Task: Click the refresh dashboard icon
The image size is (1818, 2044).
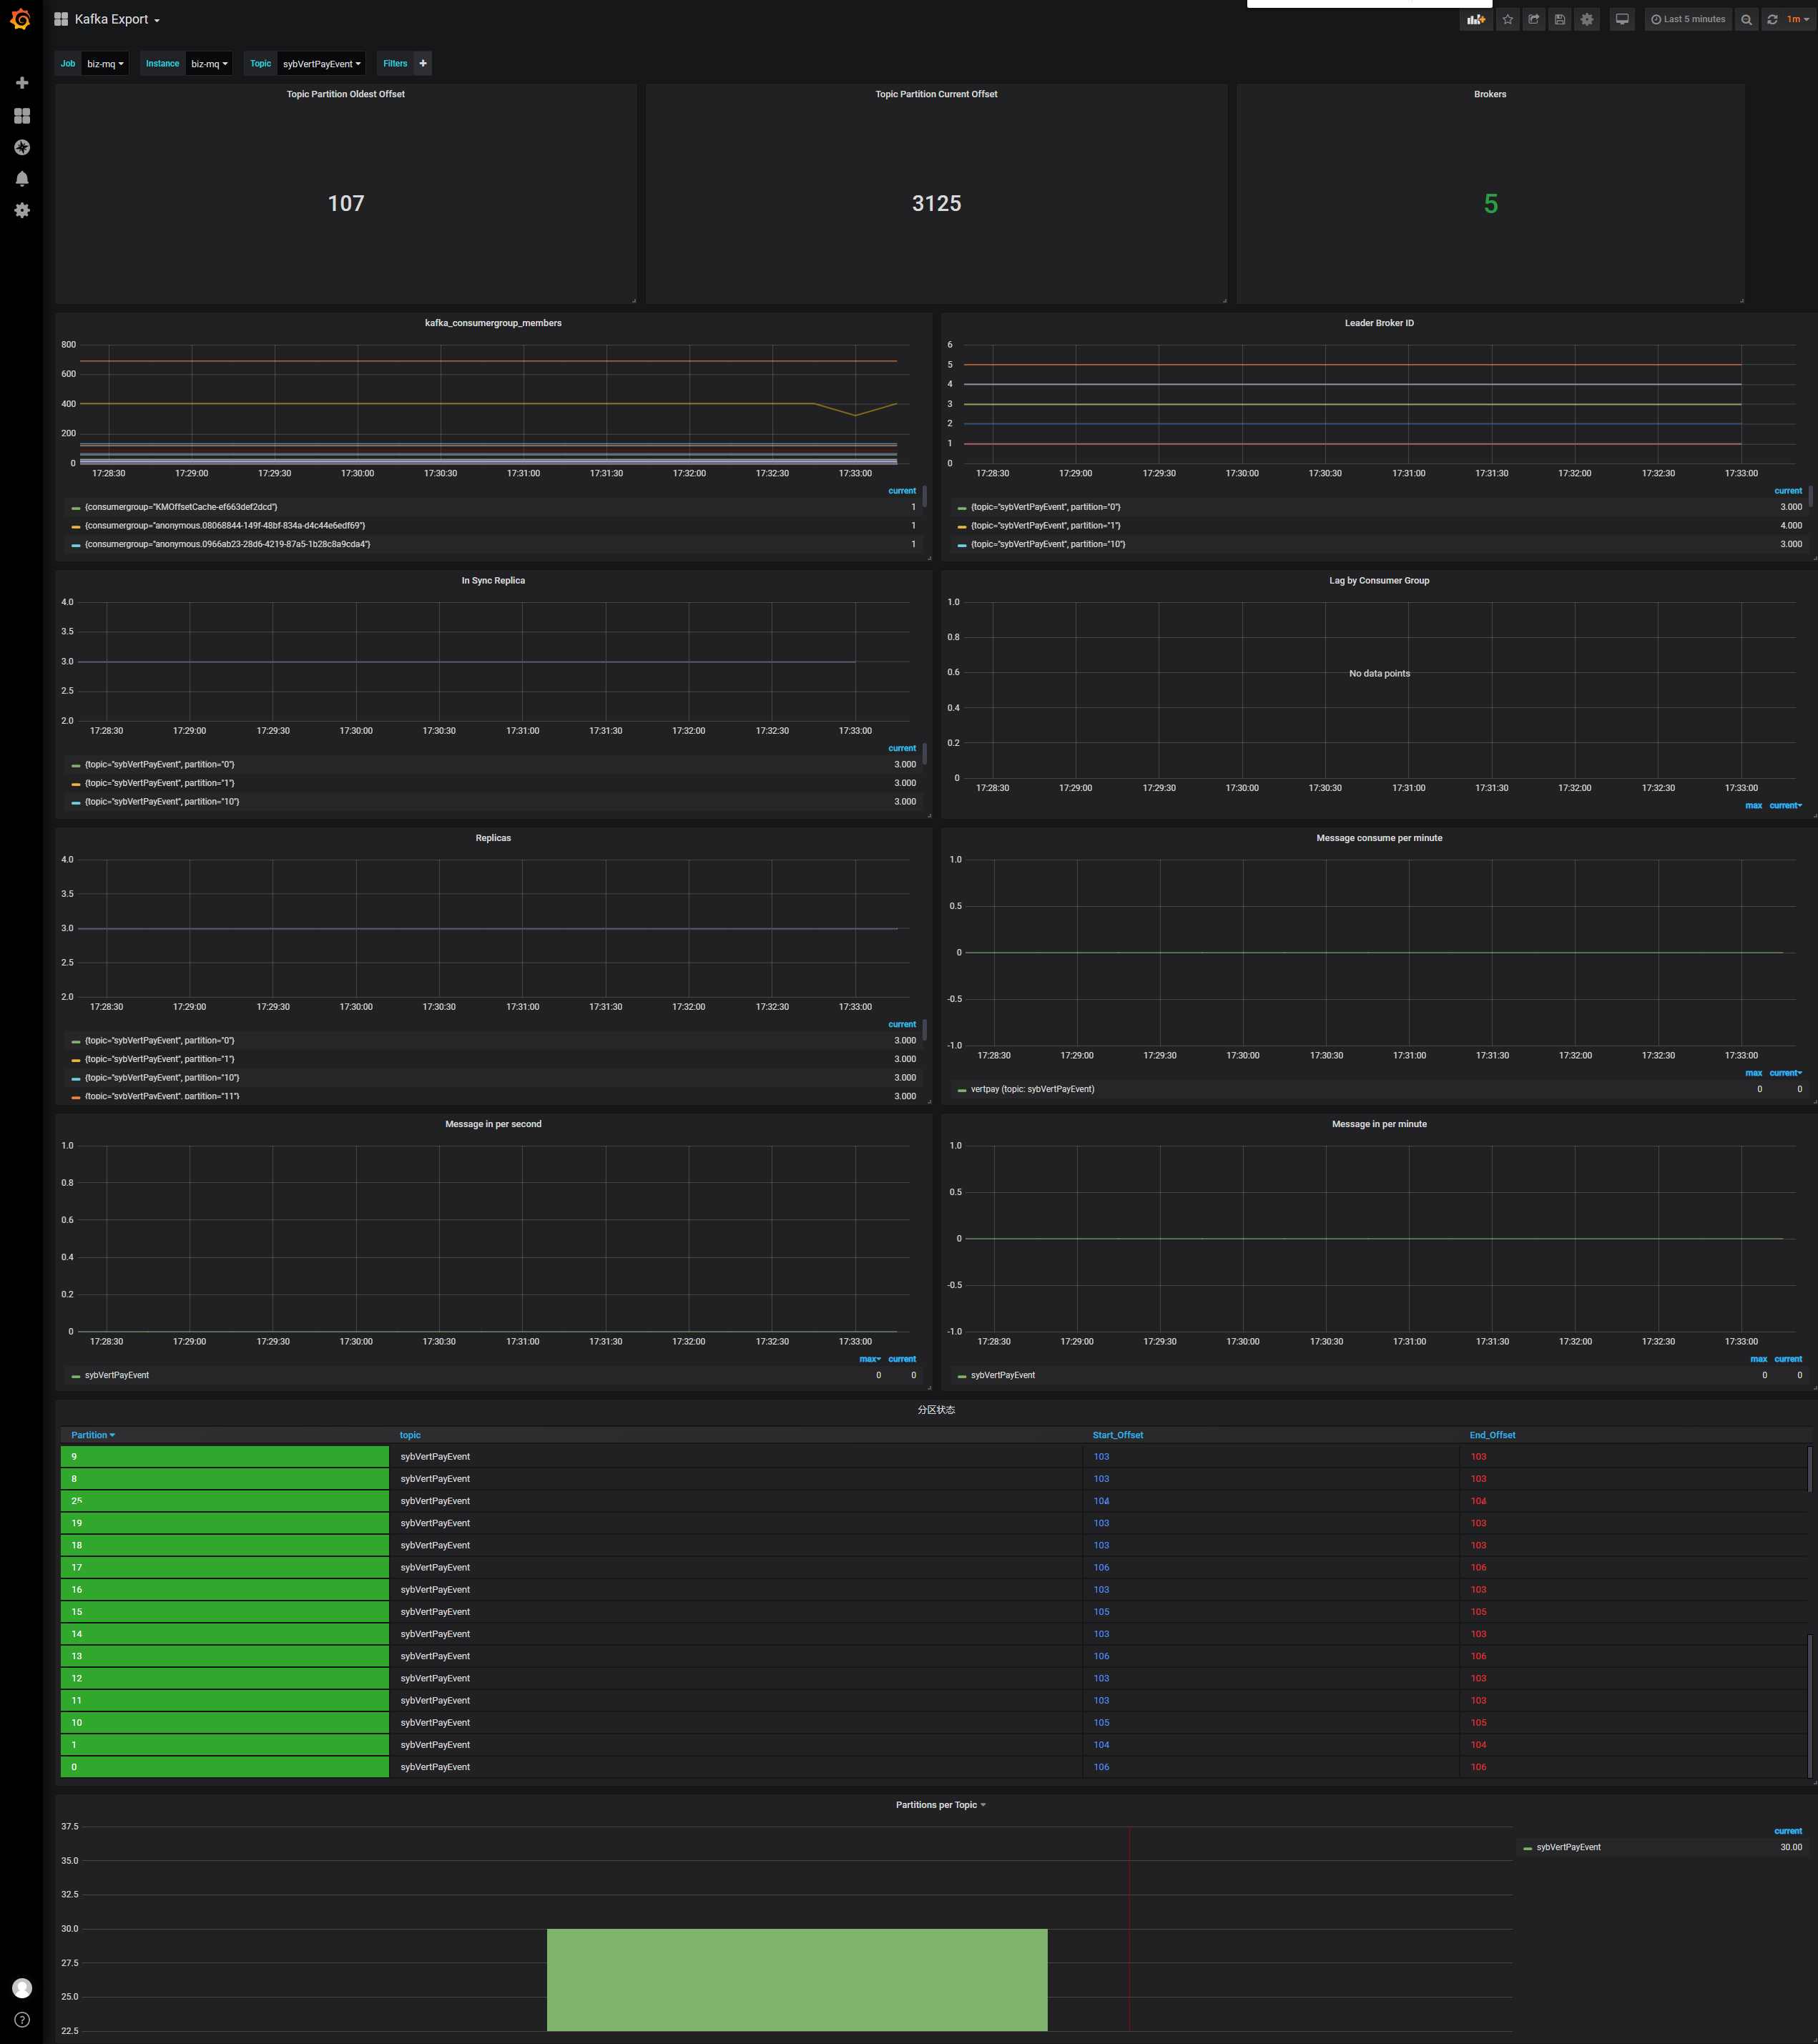Action: [x=1772, y=19]
